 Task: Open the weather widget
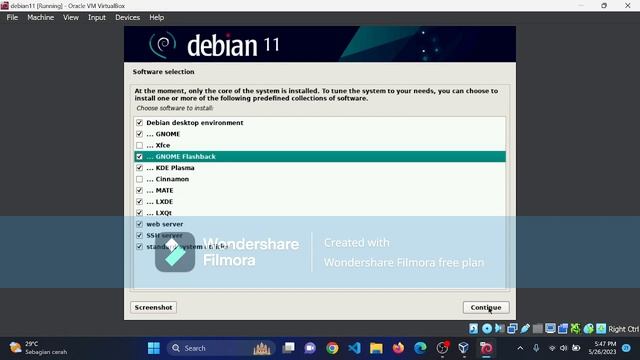tap(38, 348)
